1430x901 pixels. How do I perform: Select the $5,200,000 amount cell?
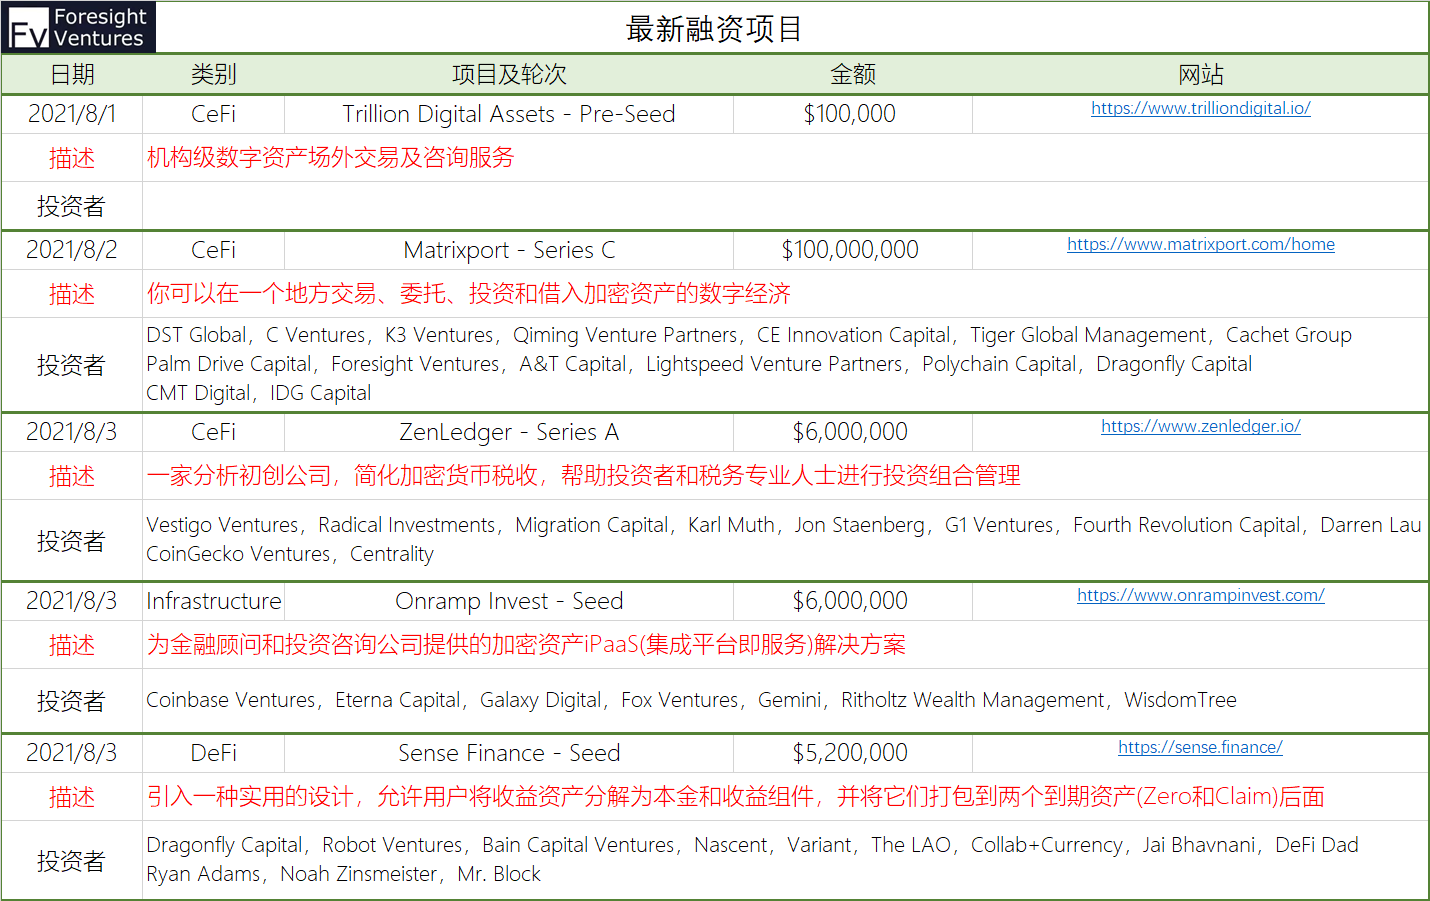point(853,753)
